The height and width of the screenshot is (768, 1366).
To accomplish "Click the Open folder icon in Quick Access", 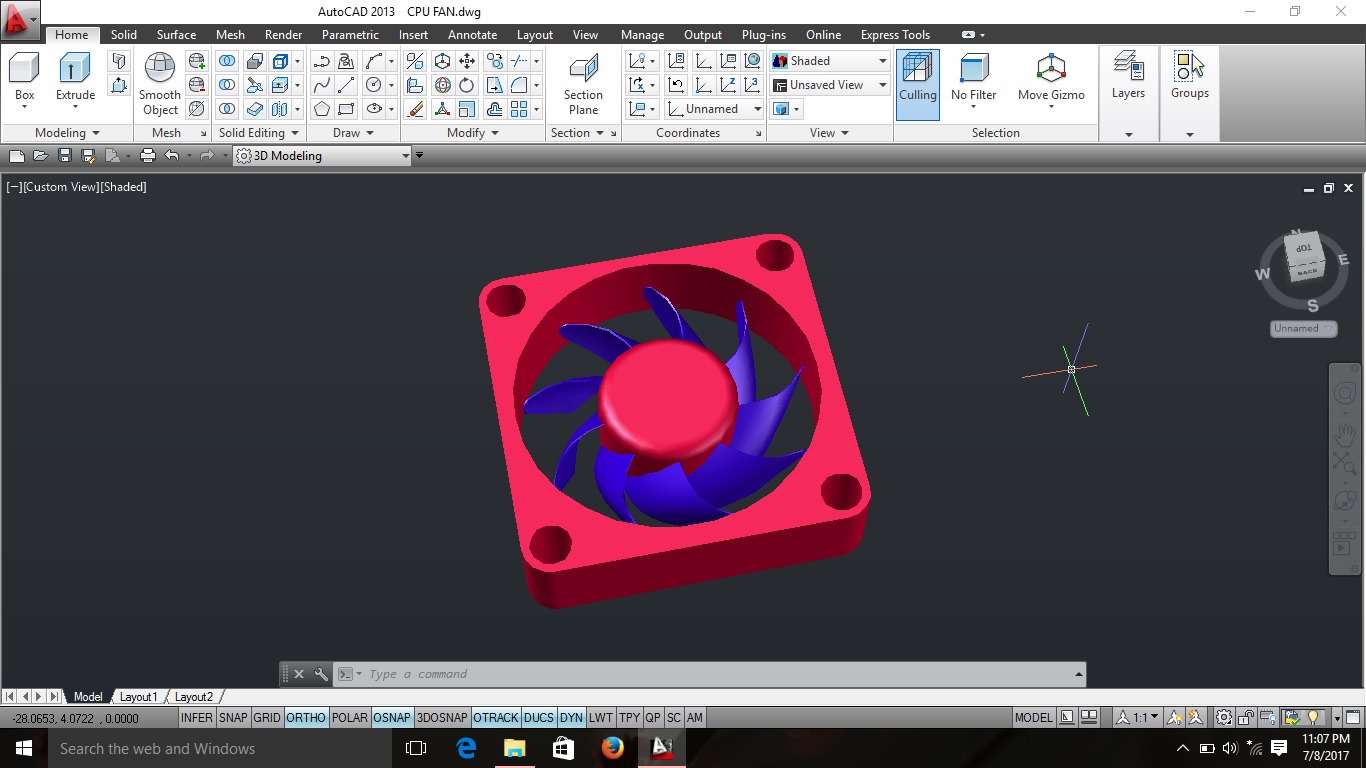I will tap(41, 155).
